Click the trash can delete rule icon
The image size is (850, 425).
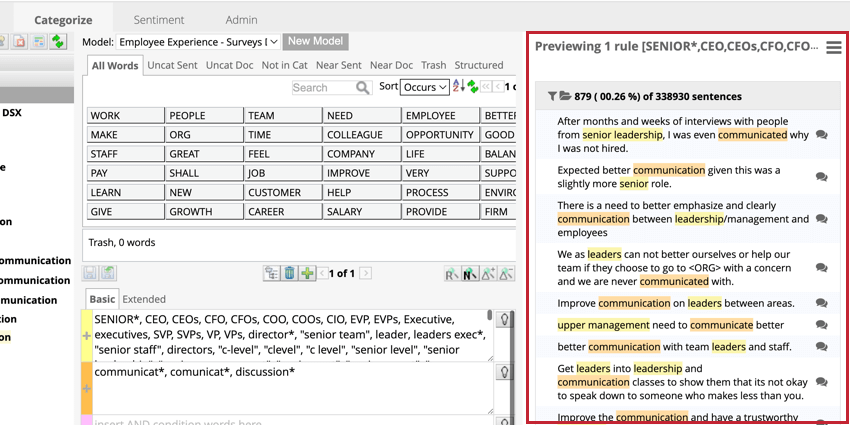pos(289,273)
